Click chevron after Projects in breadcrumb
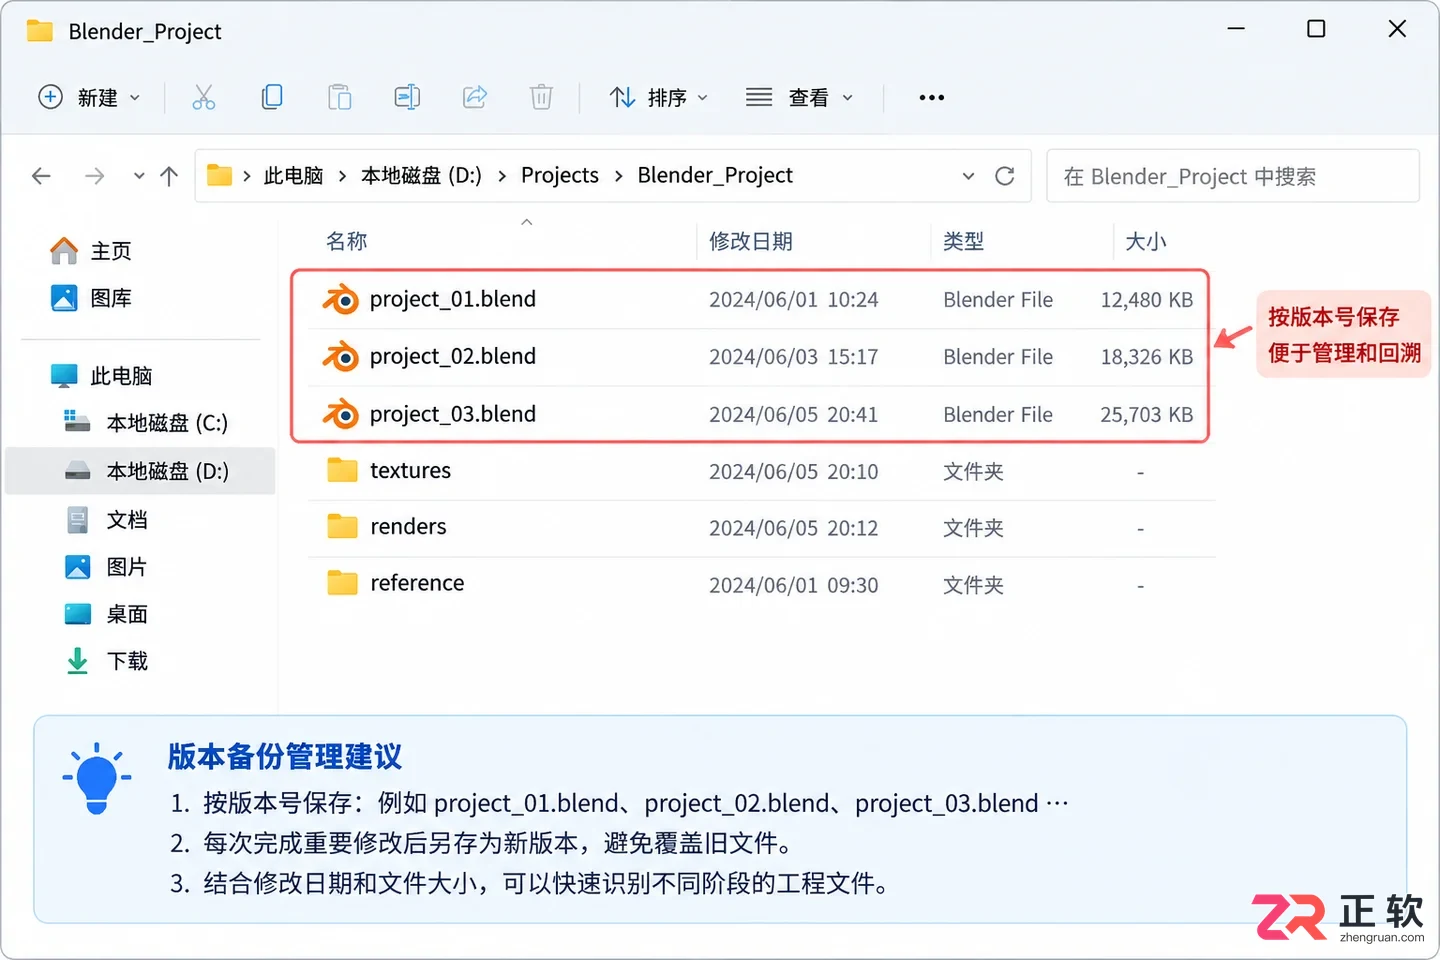The width and height of the screenshot is (1440, 960). (x=618, y=176)
